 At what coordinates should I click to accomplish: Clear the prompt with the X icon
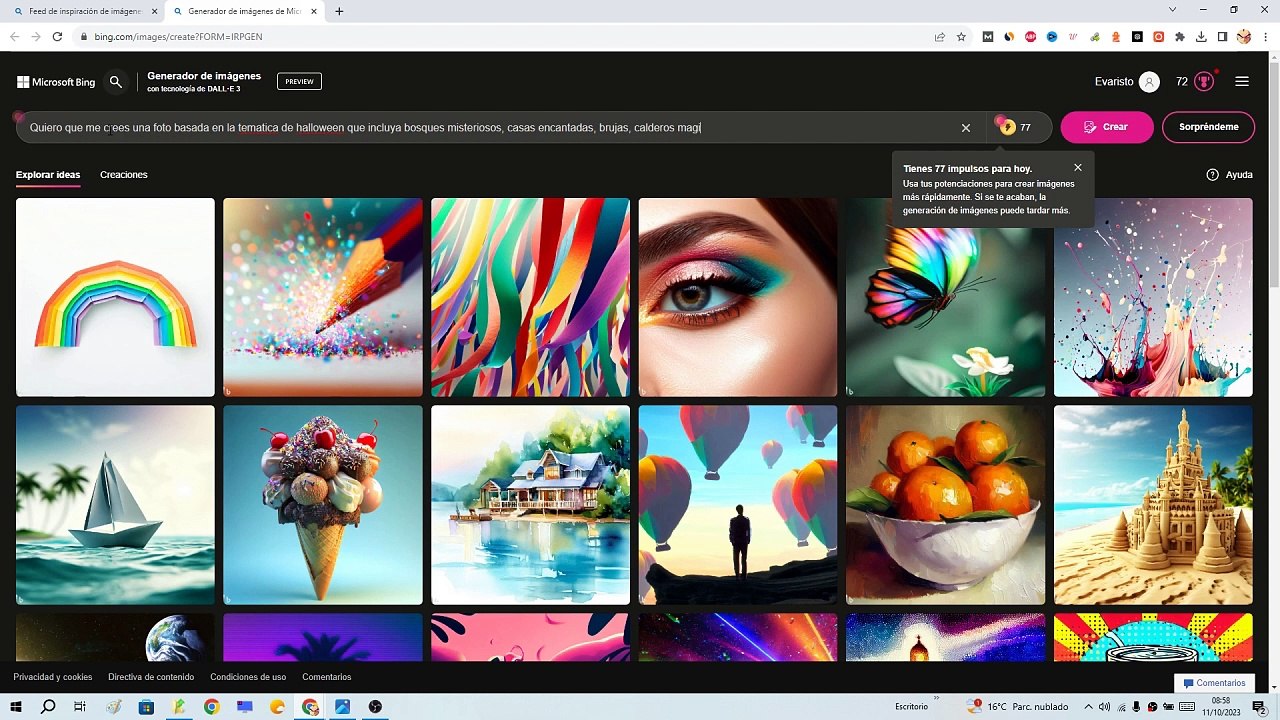point(966,128)
